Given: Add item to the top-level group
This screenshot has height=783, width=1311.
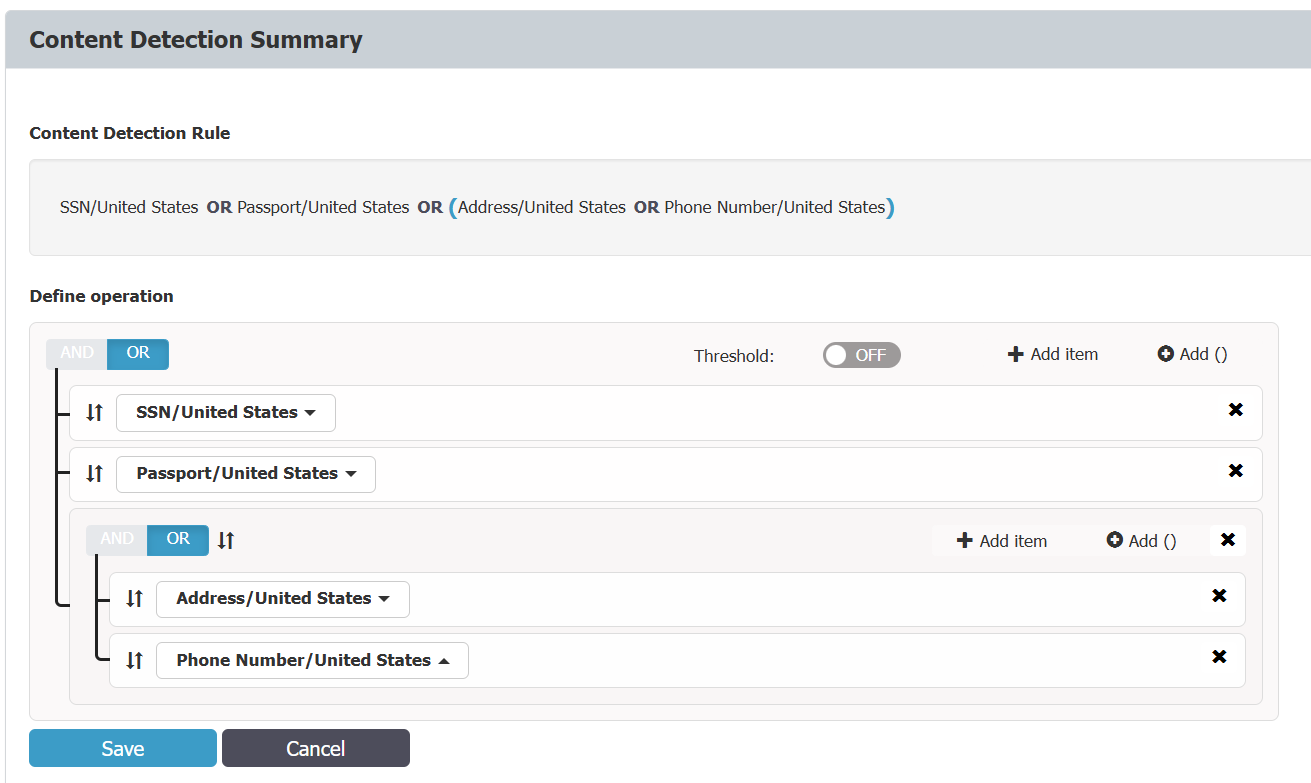Looking at the screenshot, I should (x=1053, y=354).
